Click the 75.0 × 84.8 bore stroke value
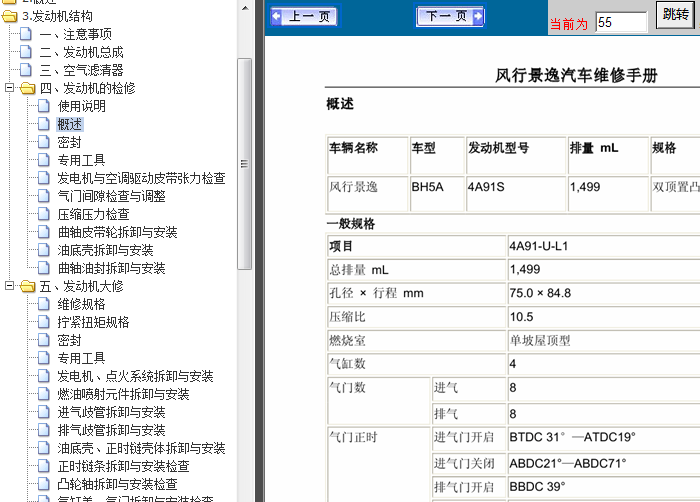Screen dimensions: 700x502 540,293
